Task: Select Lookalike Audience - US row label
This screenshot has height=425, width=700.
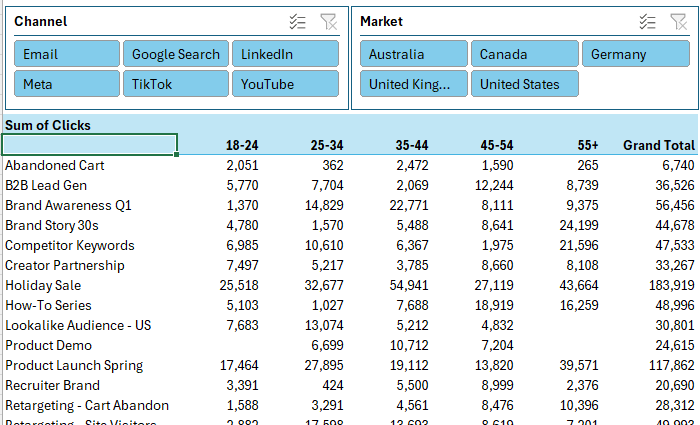Action: (x=78, y=325)
